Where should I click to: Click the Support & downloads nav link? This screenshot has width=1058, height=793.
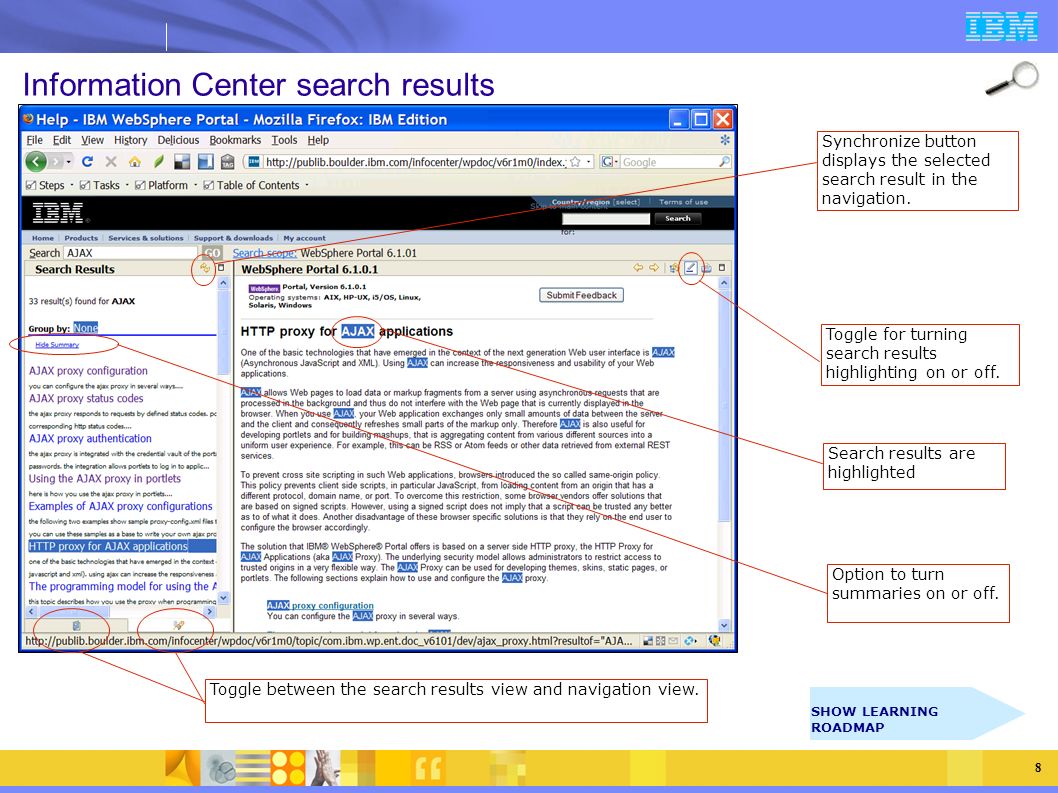tap(233, 238)
